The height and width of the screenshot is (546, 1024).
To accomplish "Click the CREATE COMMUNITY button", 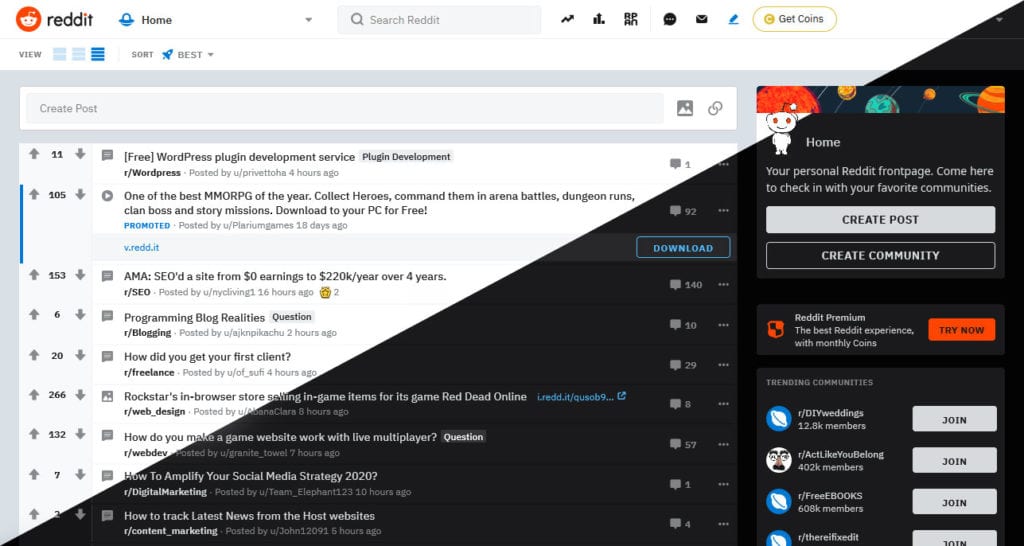I will pyautogui.click(x=880, y=255).
